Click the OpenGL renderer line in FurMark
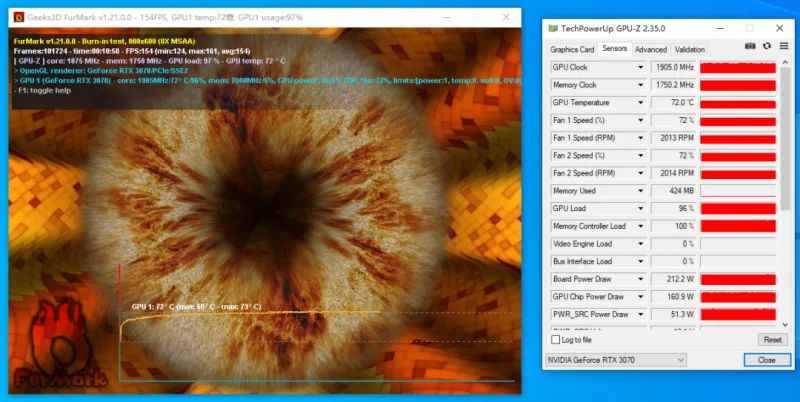The image size is (800, 402). 101,70
